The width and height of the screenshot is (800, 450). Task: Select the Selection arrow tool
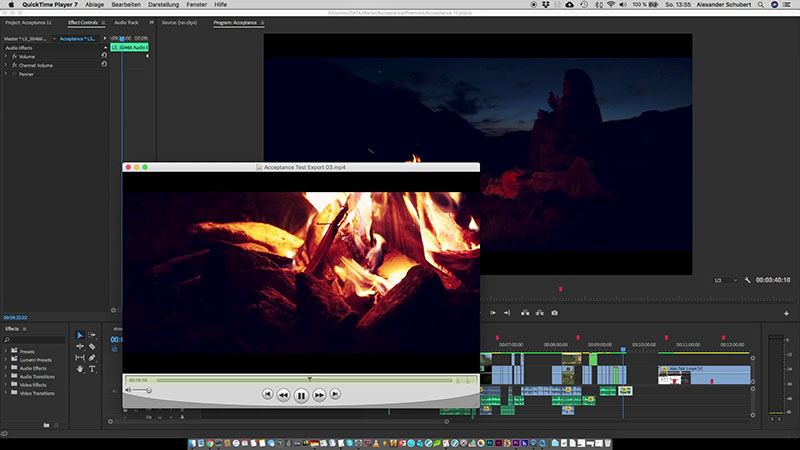pos(80,335)
